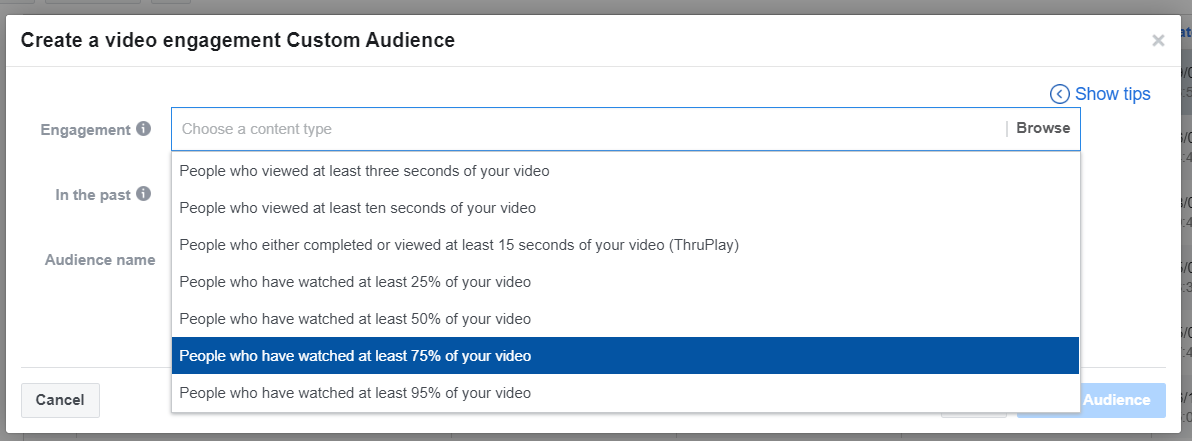Select watched at least 25% option

625,282
